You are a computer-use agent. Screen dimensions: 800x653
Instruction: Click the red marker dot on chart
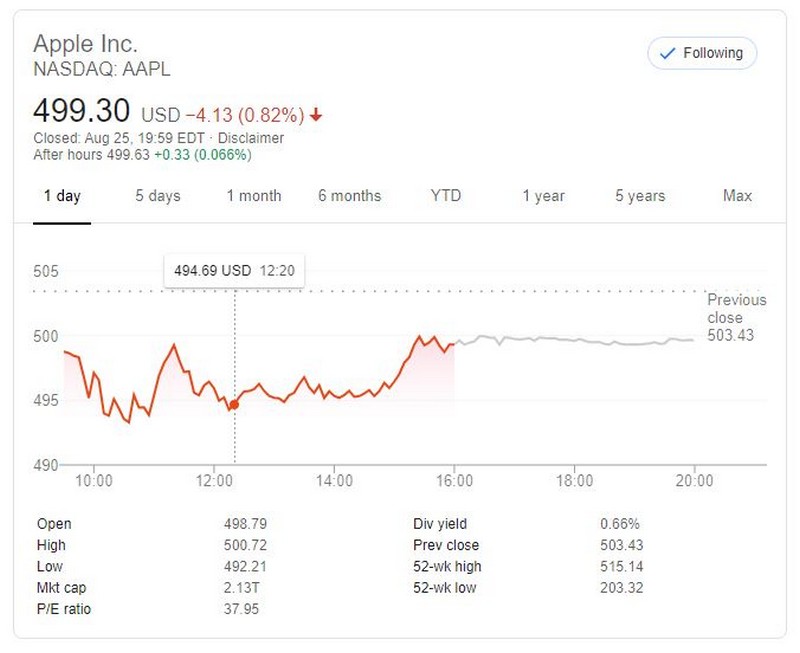click(234, 405)
